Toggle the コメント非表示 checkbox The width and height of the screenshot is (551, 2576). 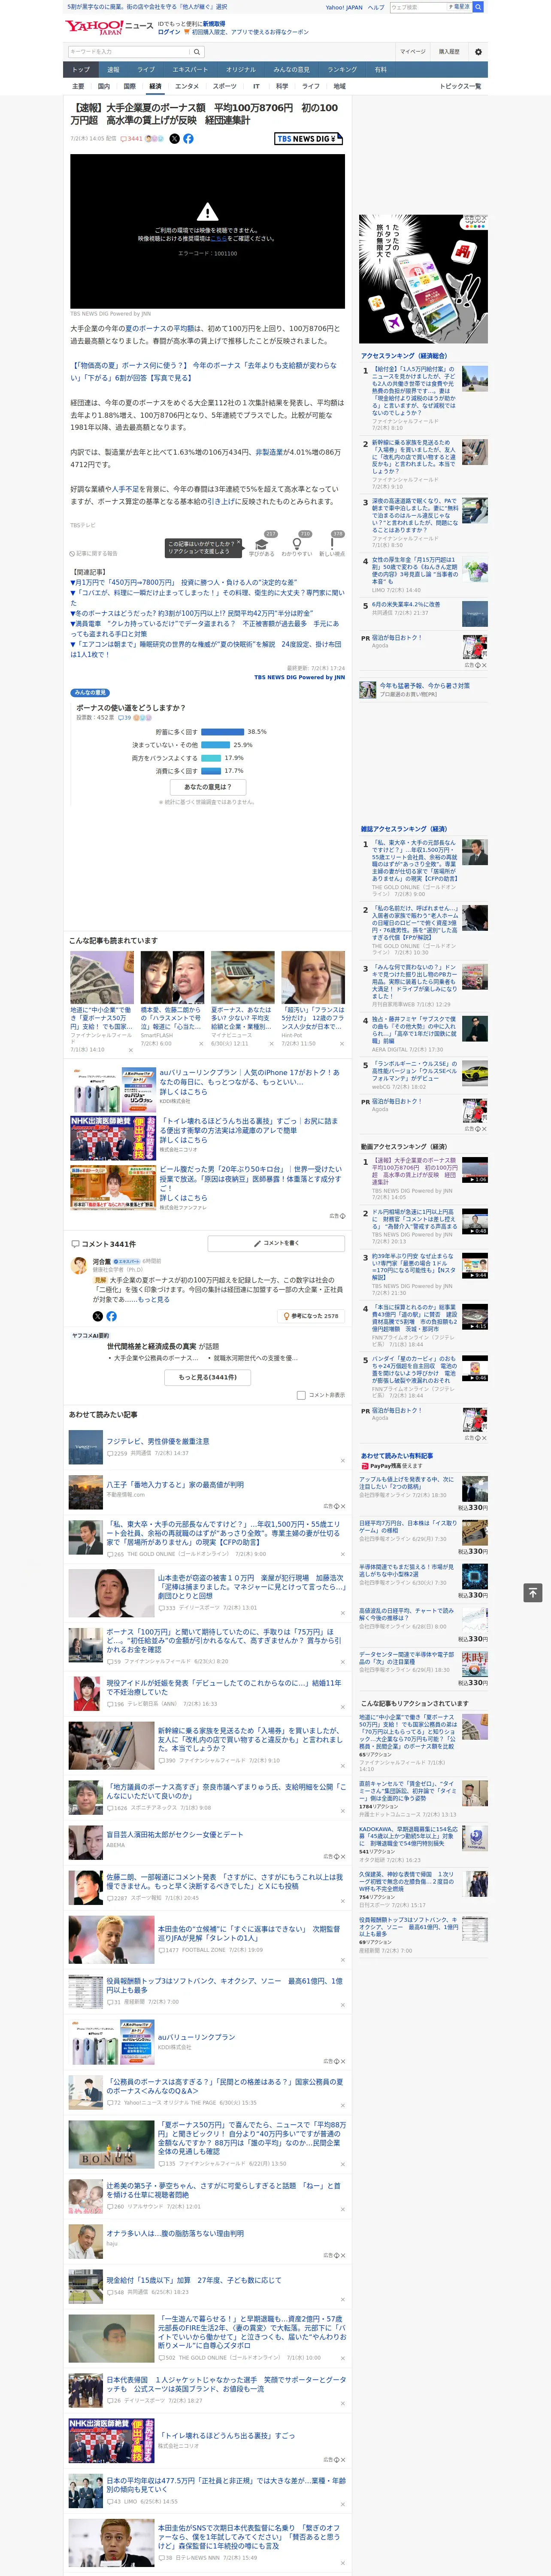(301, 1395)
